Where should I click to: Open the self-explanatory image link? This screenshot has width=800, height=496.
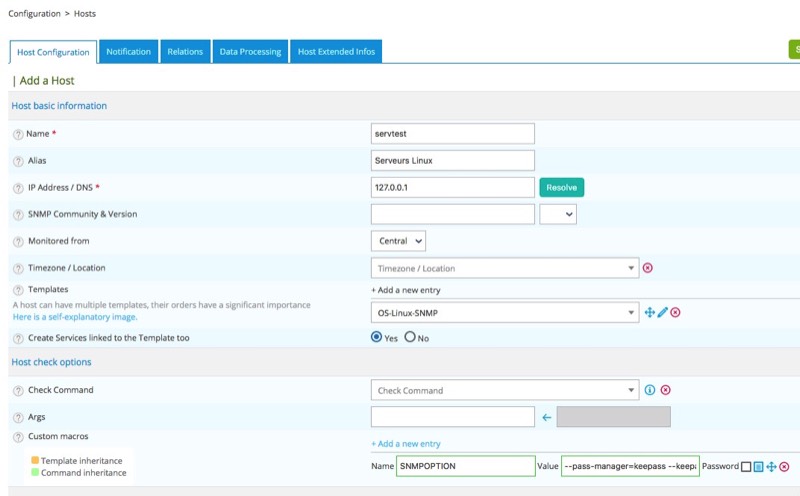tap(74, 317)
